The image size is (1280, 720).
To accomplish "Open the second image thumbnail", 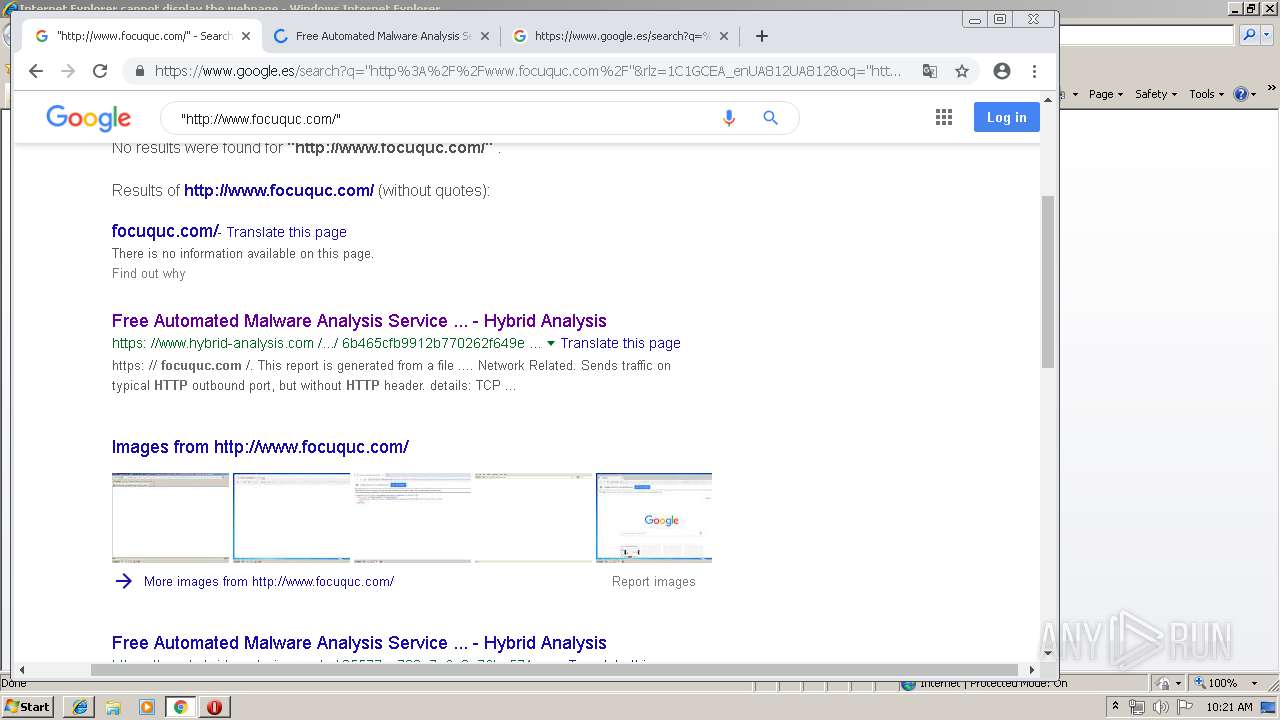I will [x=291, y=517].
